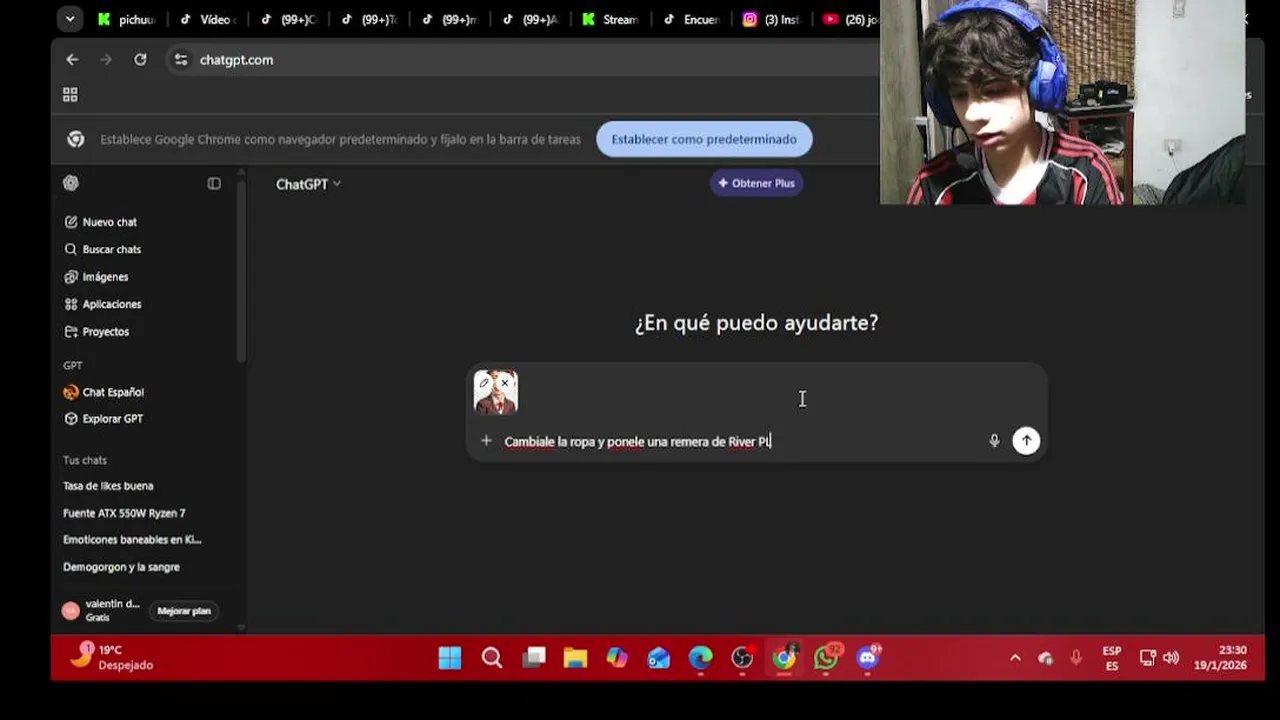Click Establecer como predeterminado button
The width and height of the screenshot is (1280, 720).
pos(704,139)
